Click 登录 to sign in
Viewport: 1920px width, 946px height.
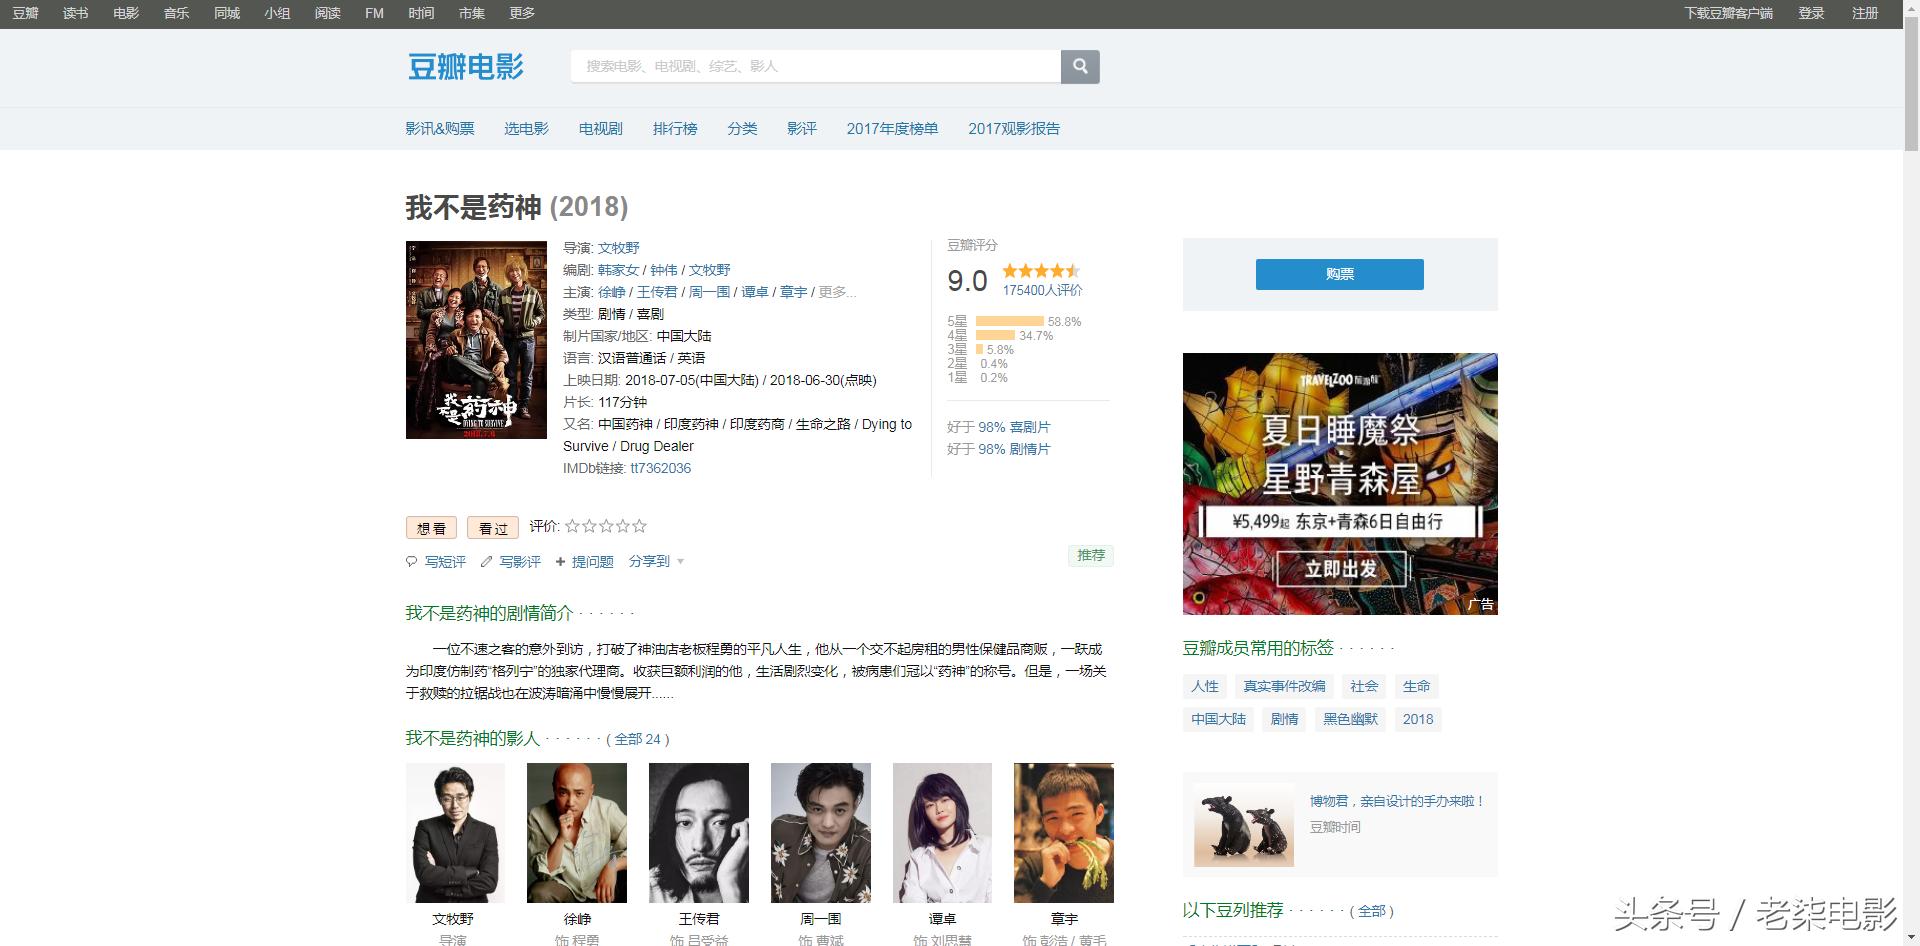1811,13
